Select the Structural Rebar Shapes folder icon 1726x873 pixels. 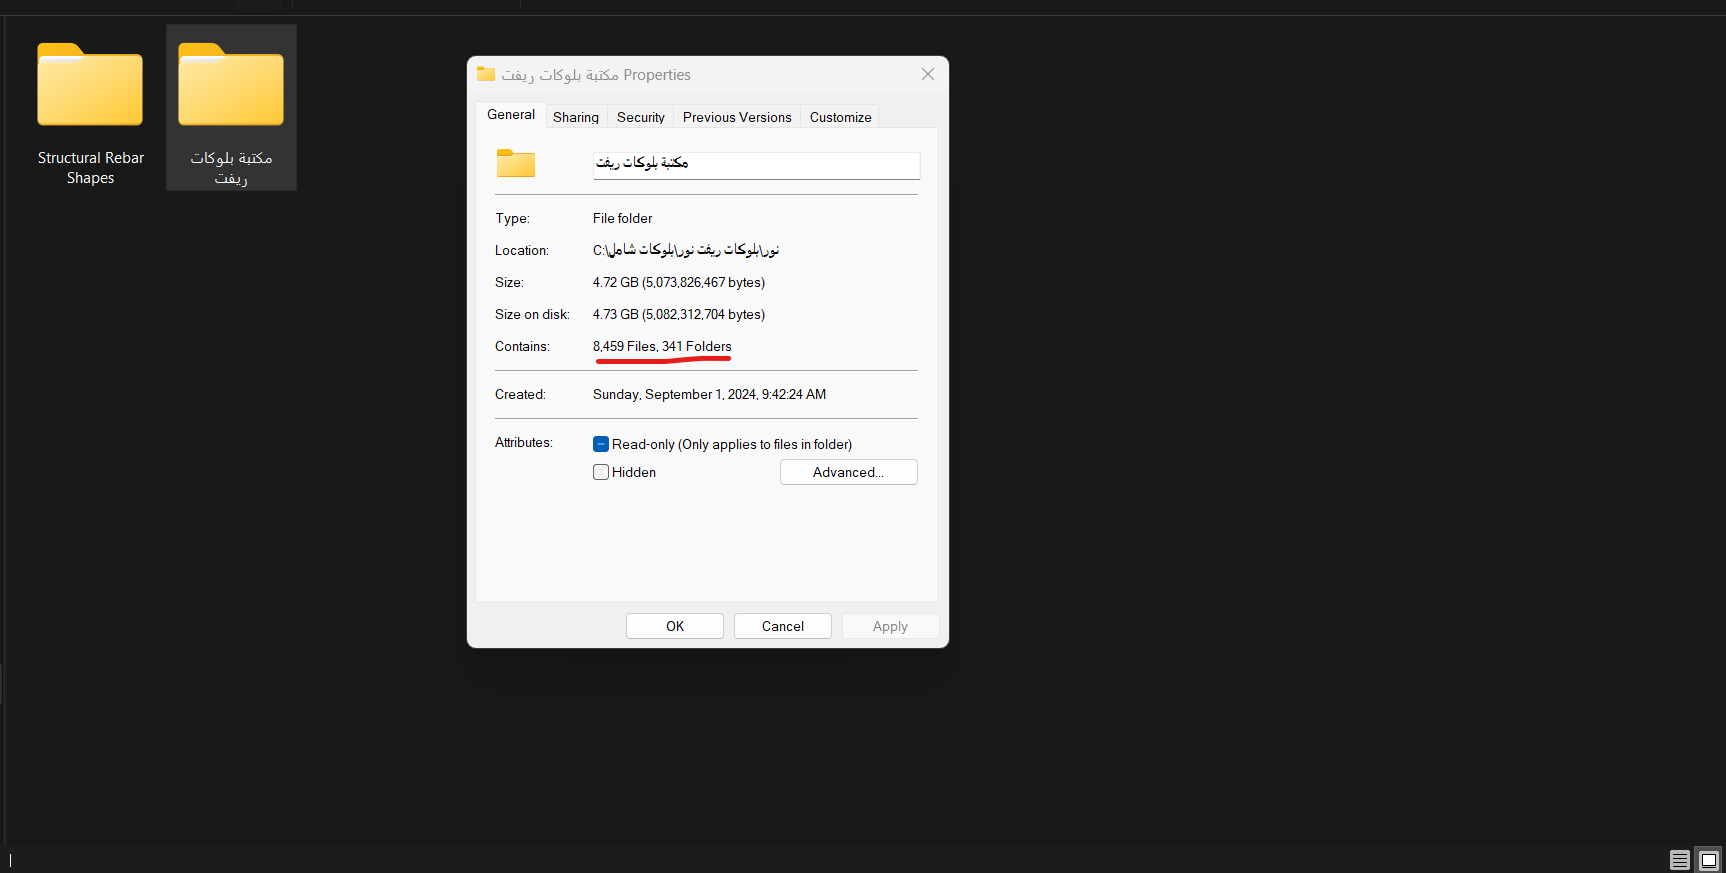(90, 87)
